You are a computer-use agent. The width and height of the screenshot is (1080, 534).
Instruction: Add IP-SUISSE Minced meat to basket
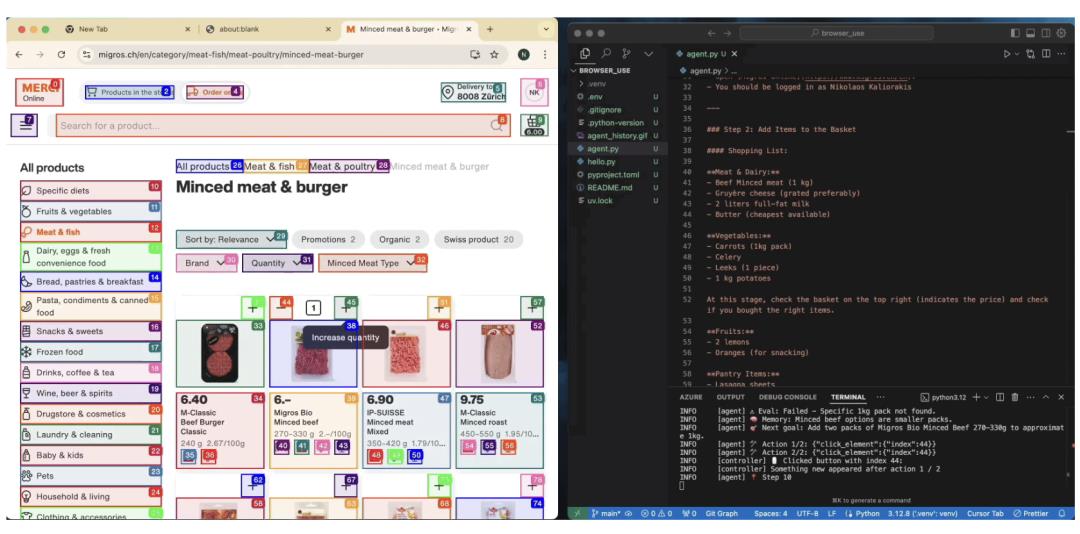[439, 307]
